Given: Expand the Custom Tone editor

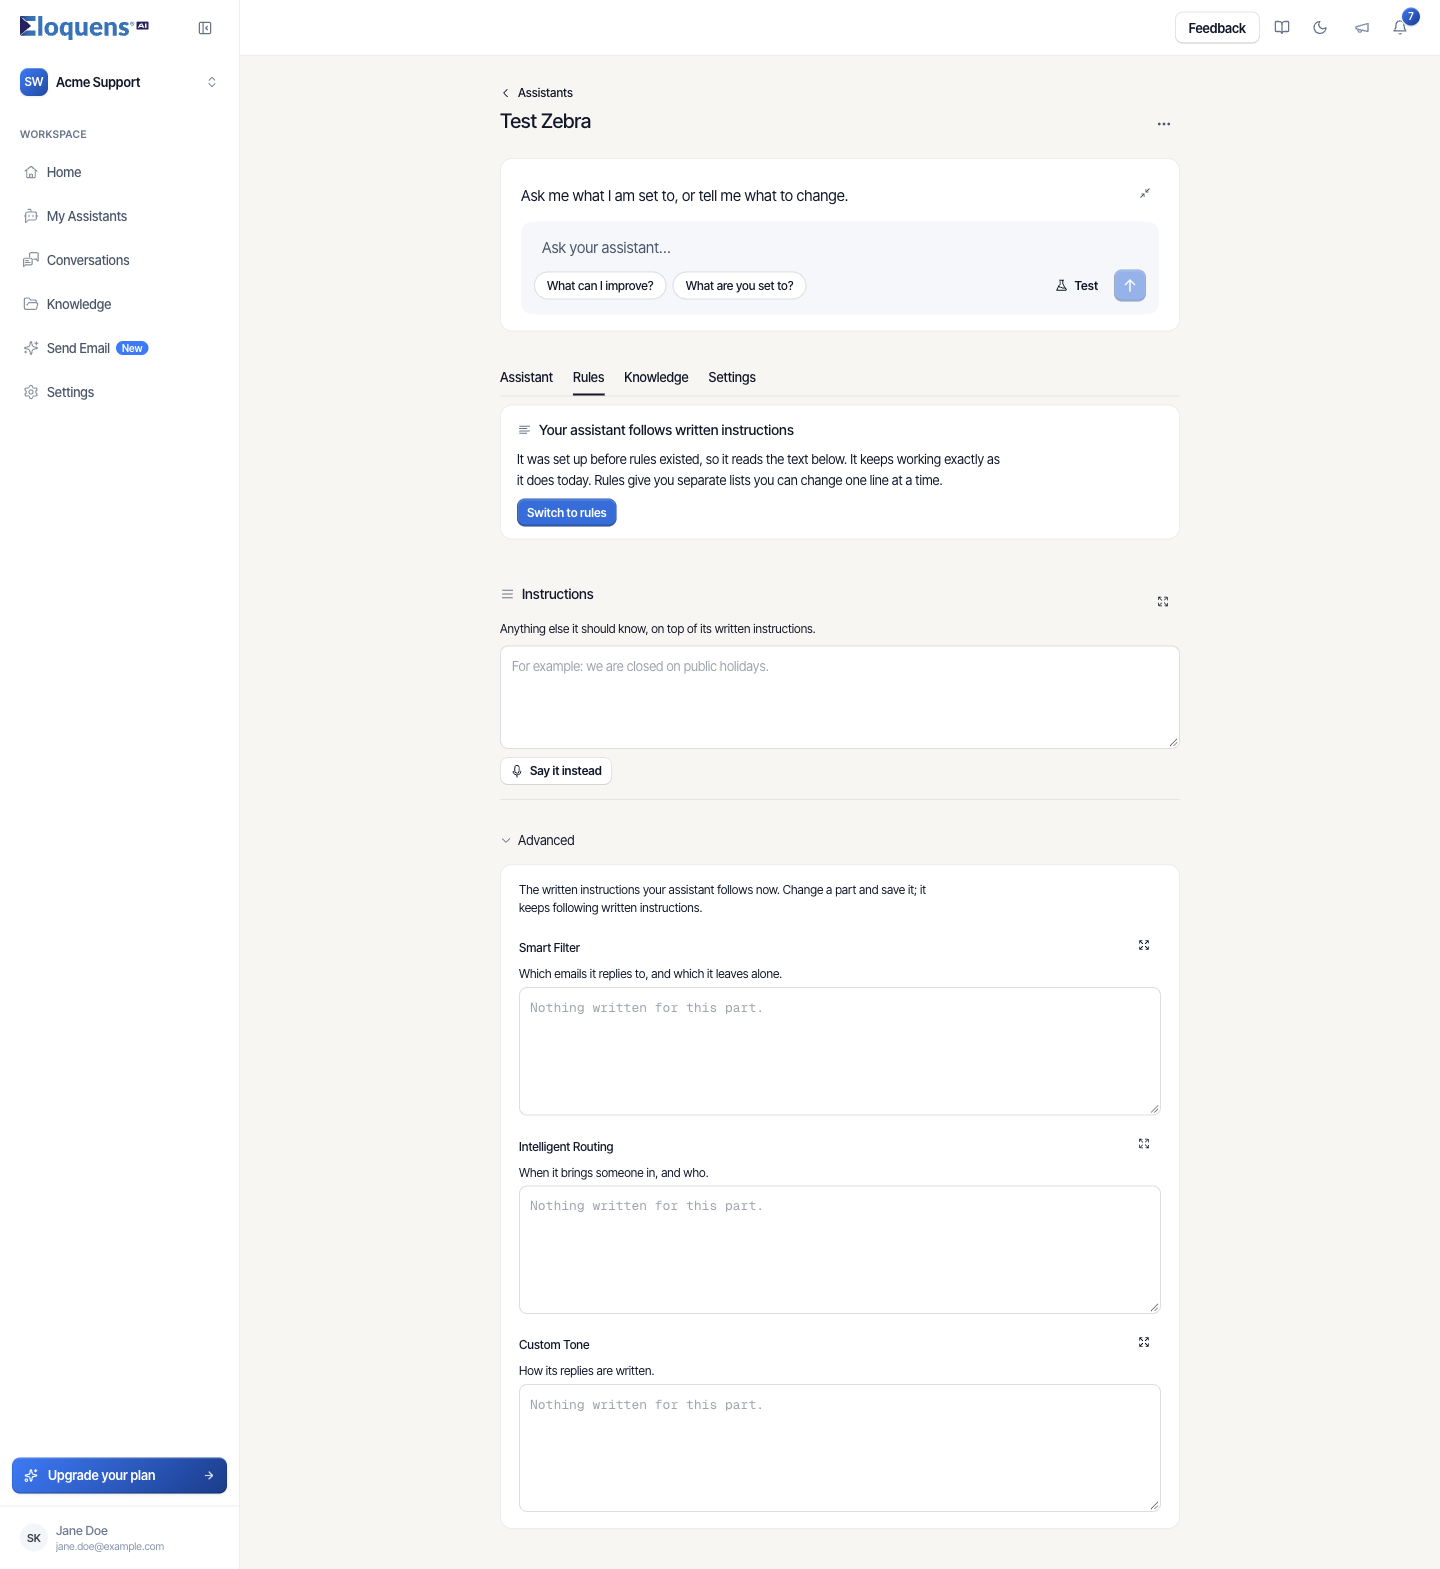Looking at the screenshot, I should 1144,1342.
